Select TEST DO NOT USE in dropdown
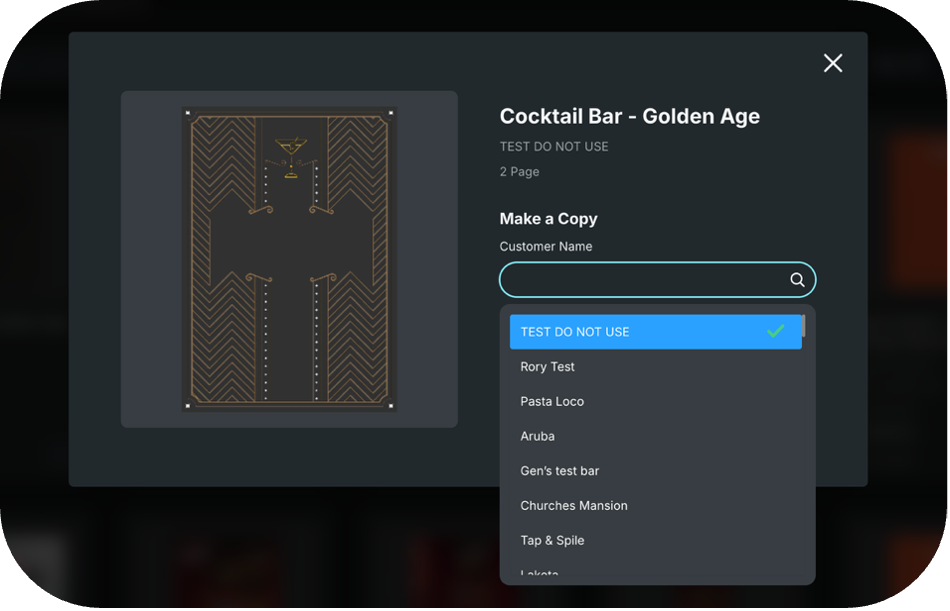This screenshot has height=611, width=950. pyautogui.click(x=656, y=332)
